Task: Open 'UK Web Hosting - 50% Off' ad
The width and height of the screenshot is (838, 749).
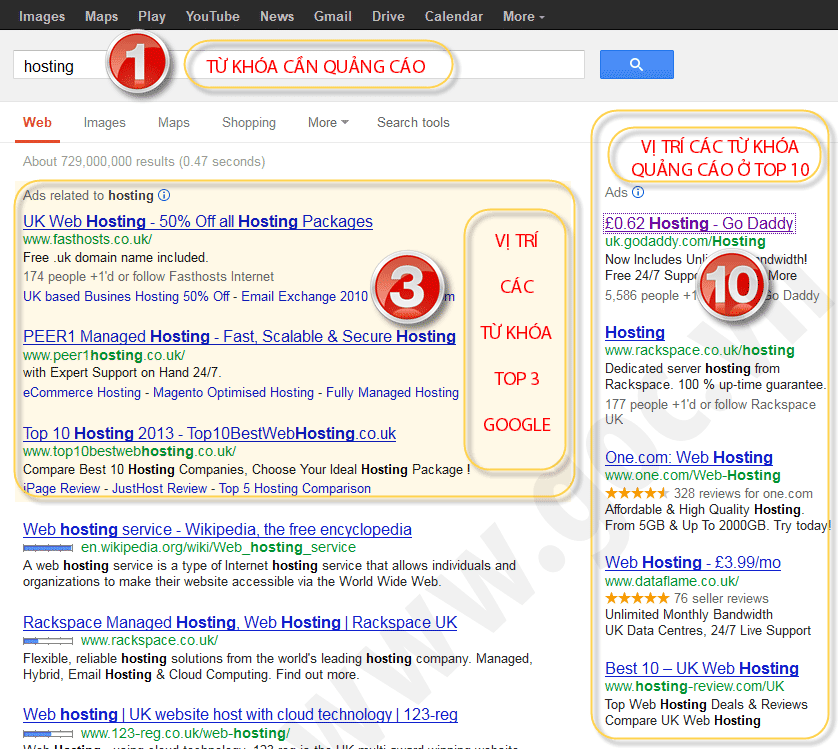Action: (x=198, y=221)
